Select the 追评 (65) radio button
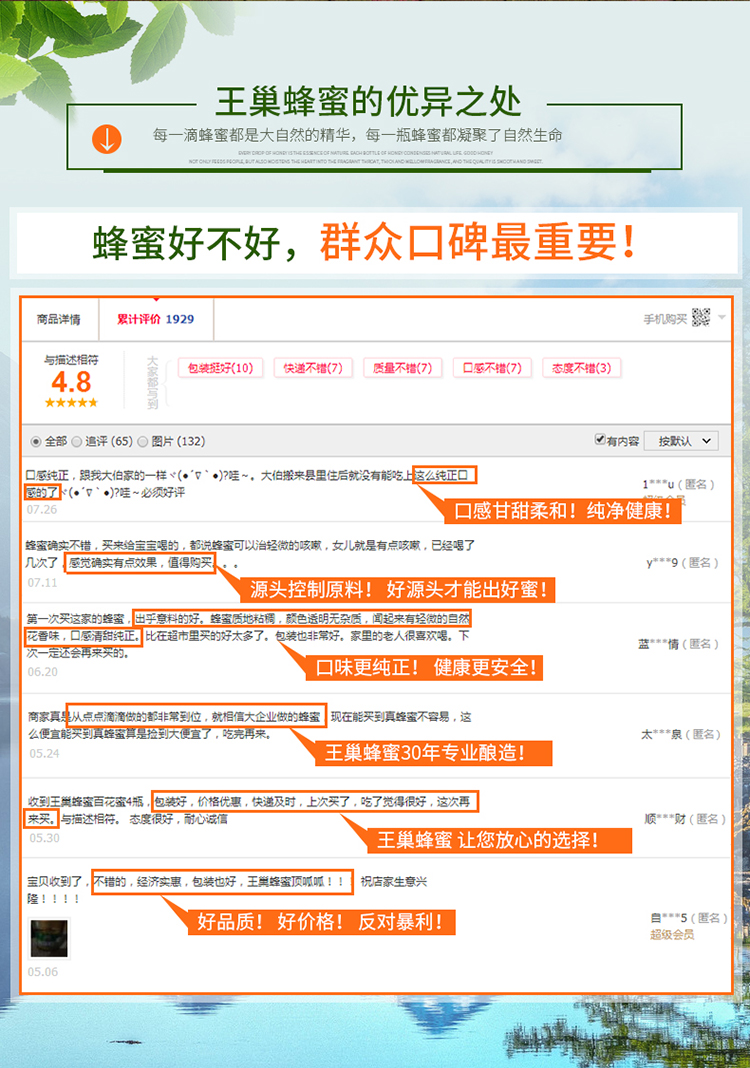Viewport: 750px width, 1068px height. pos(77,441)
